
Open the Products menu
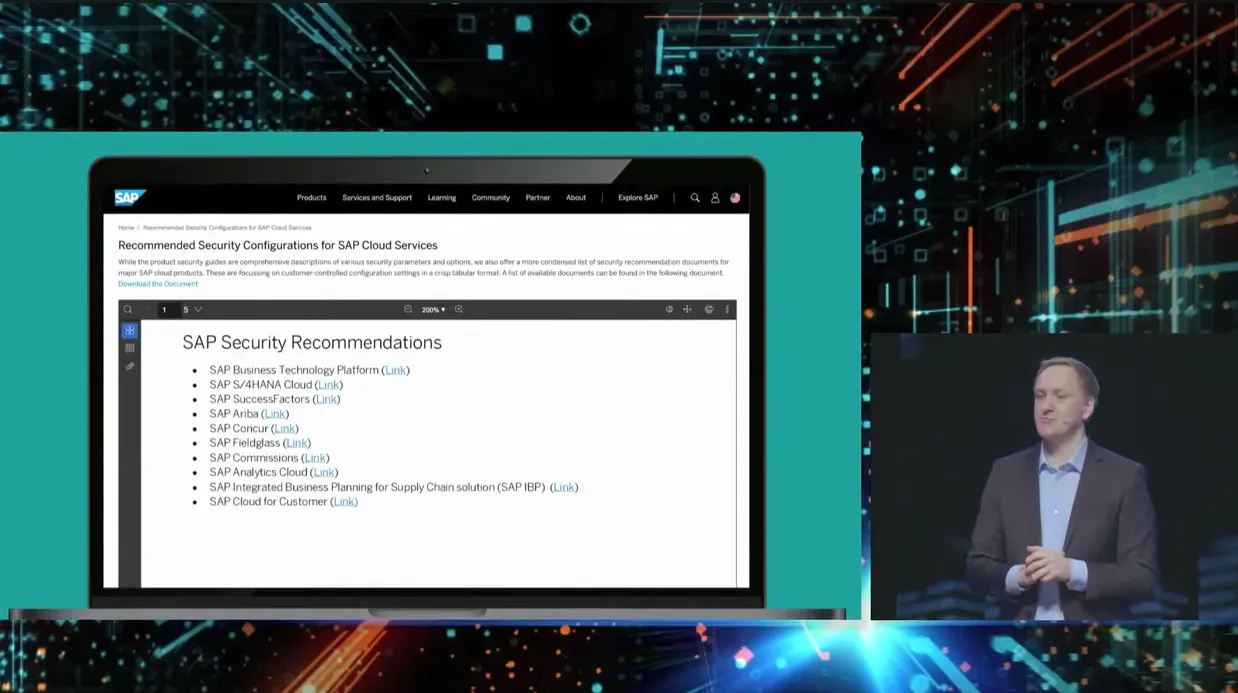311,198
